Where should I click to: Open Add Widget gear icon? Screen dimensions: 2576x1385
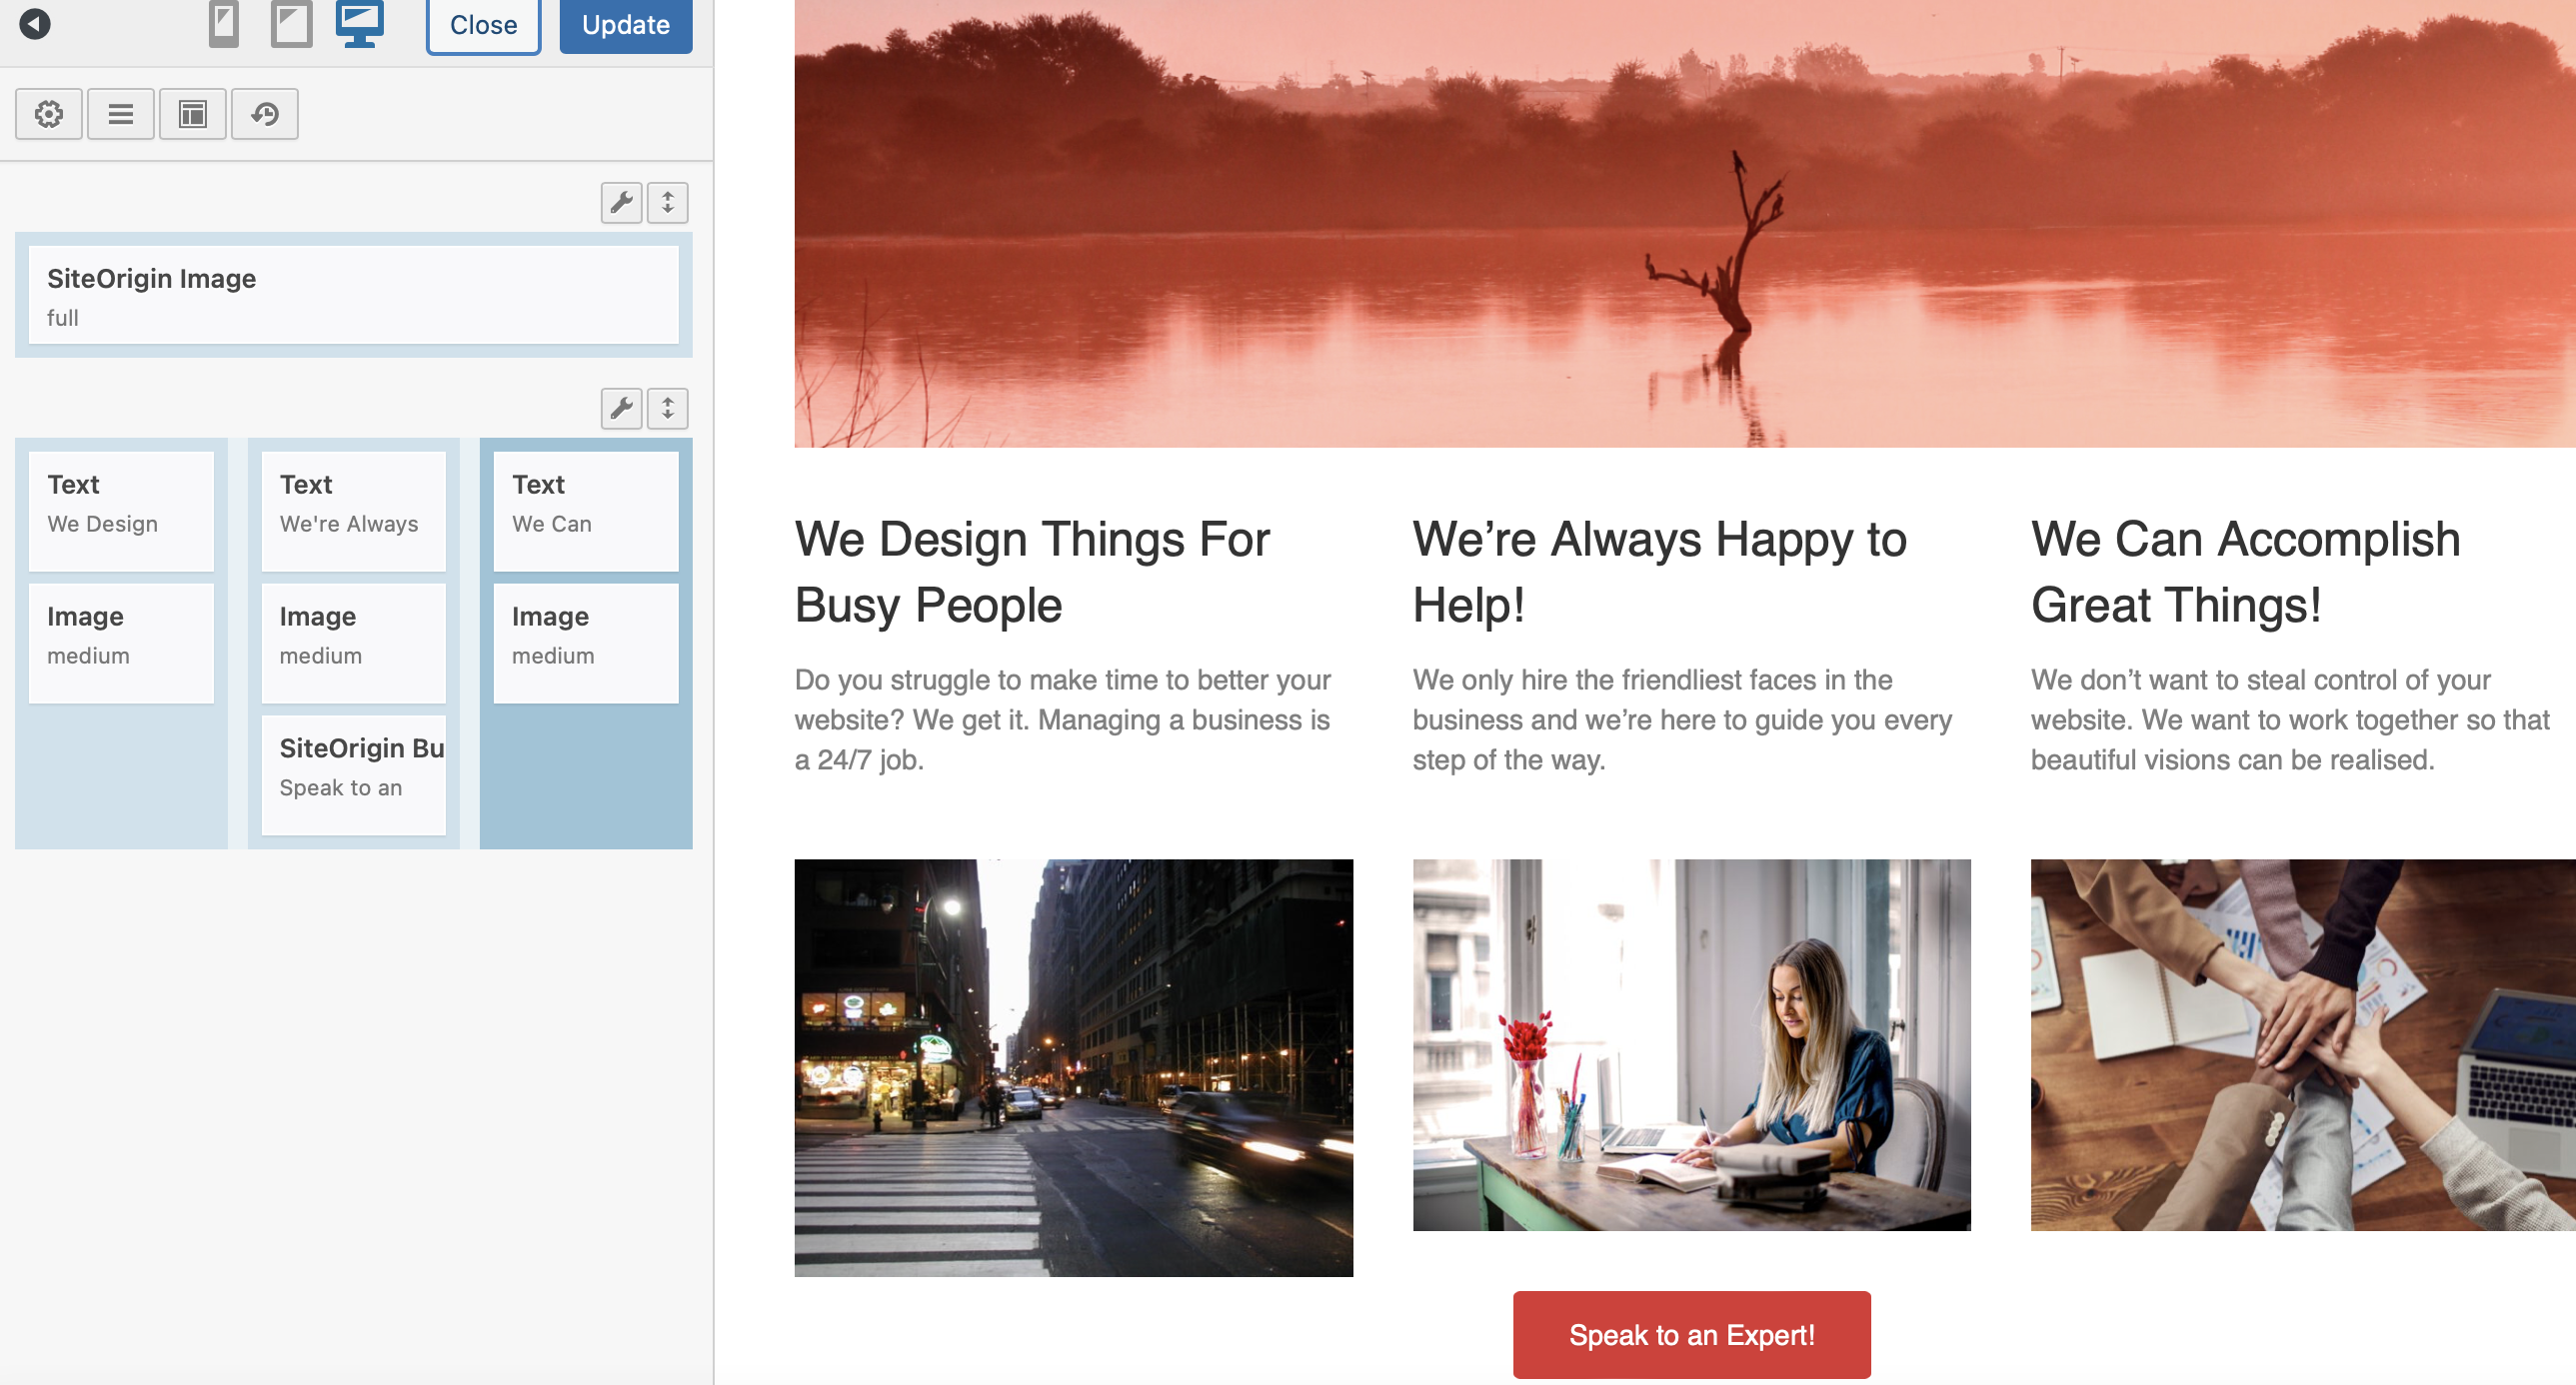(49, 114)
